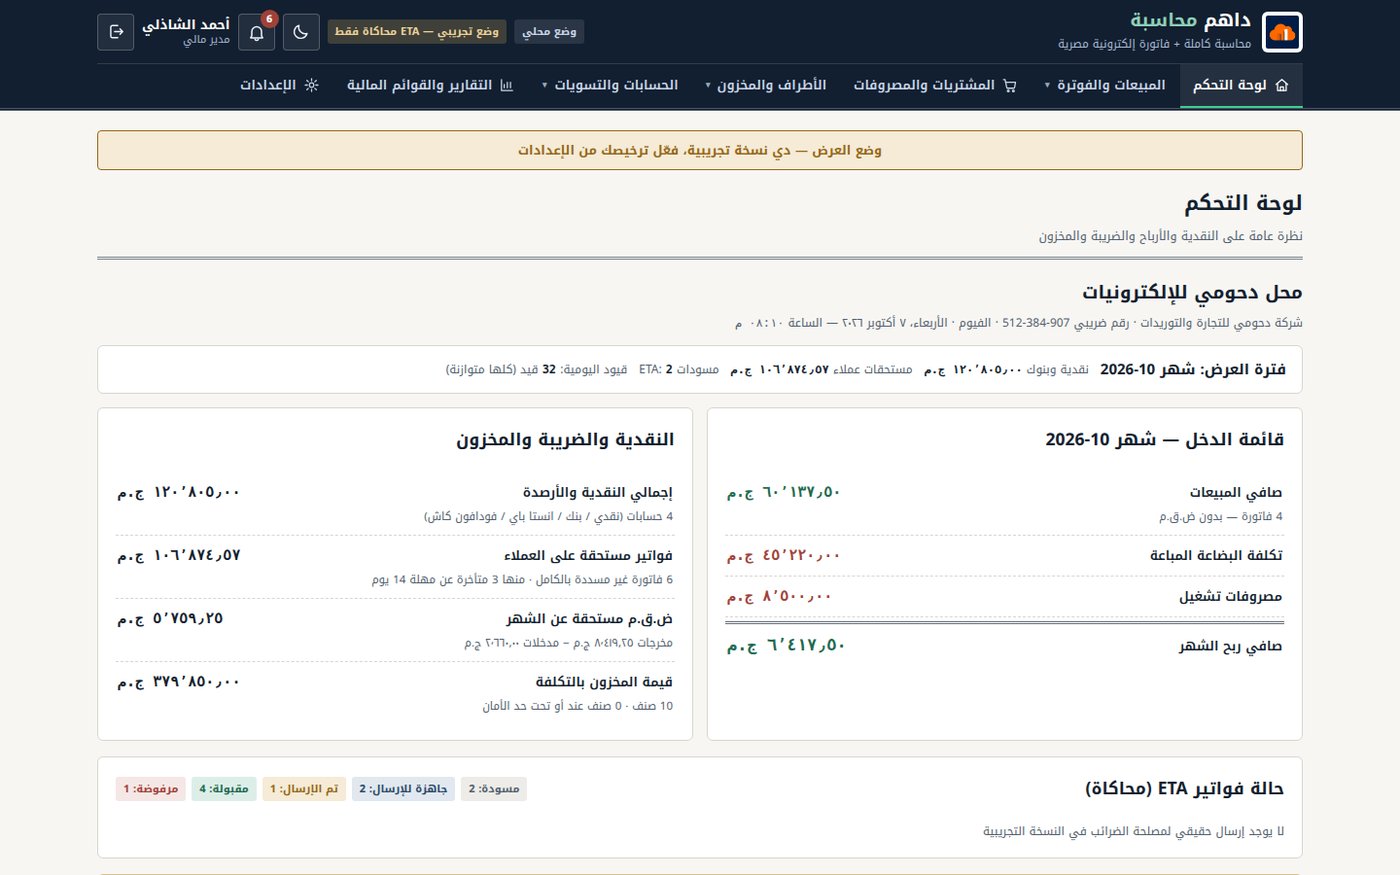1400x875 pixels.
Task: Open الإعدادات settings menu
Action: (279, 85)
